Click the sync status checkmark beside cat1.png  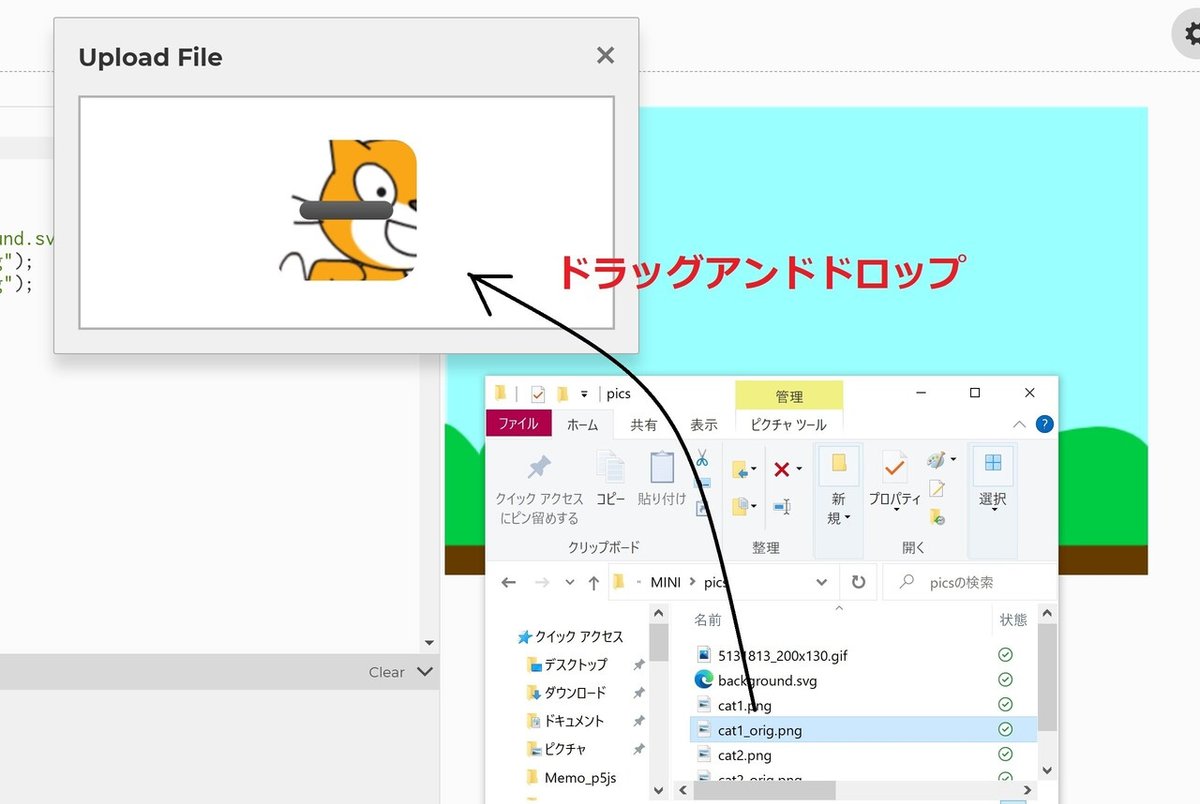point(1004,705)
